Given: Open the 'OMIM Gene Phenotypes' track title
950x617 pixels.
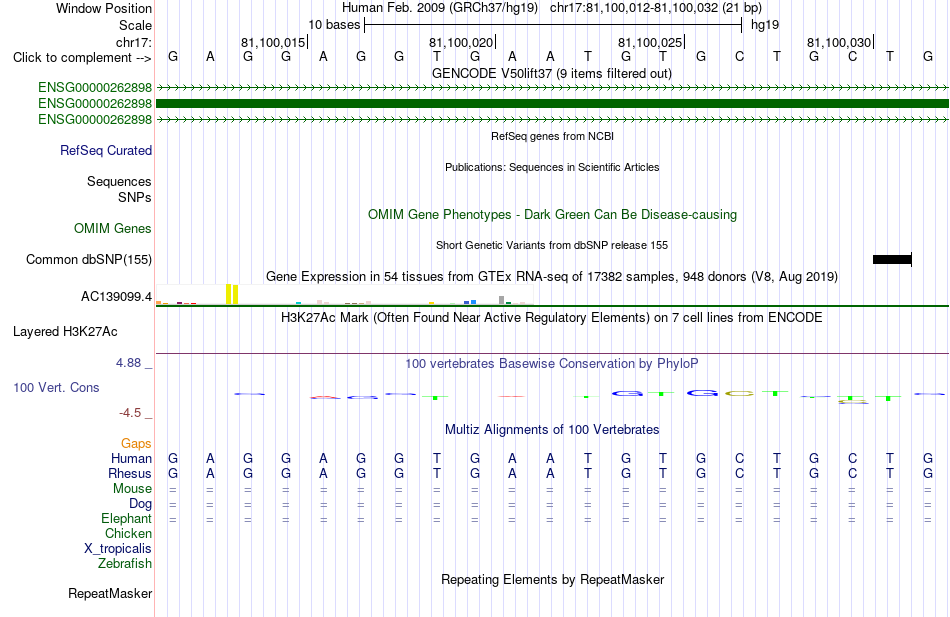Looking at the screenshot, I should click(552, 215).
